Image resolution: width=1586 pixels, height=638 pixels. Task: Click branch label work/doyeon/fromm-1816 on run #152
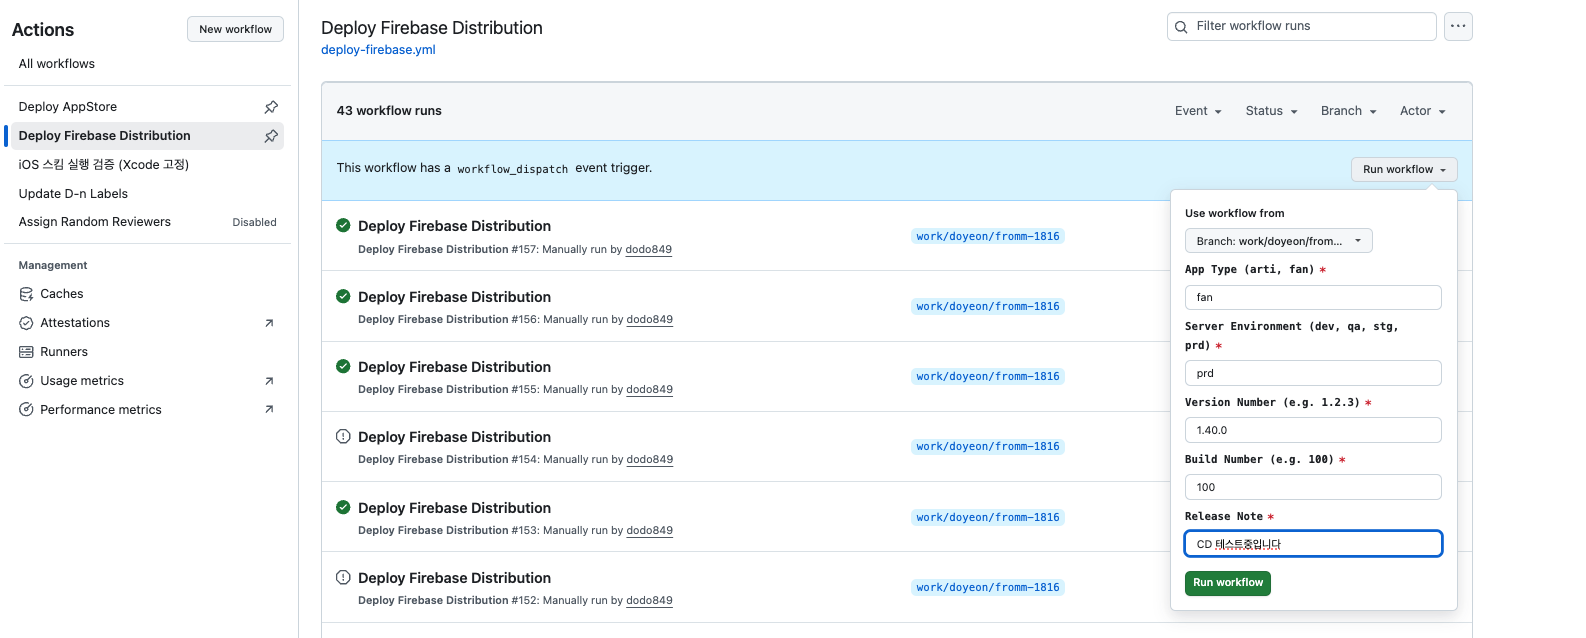pos(988,588)
